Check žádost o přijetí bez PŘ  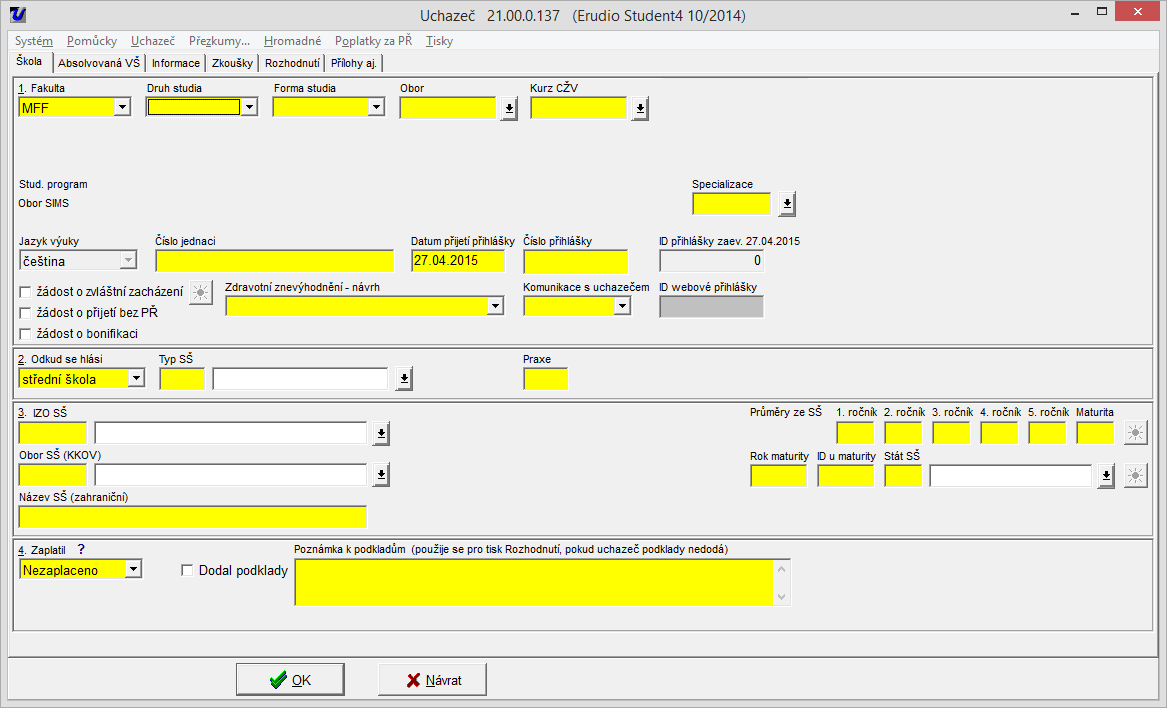coord(26,313)
